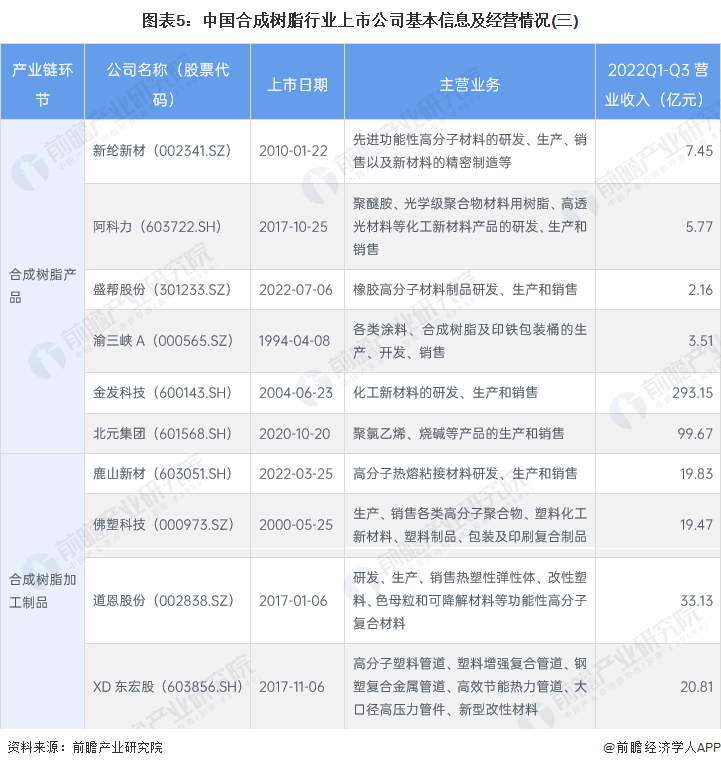This screenshot has width=721, height=768.
Task: Click listing date 2010-01-22
Action: [293, 151]
